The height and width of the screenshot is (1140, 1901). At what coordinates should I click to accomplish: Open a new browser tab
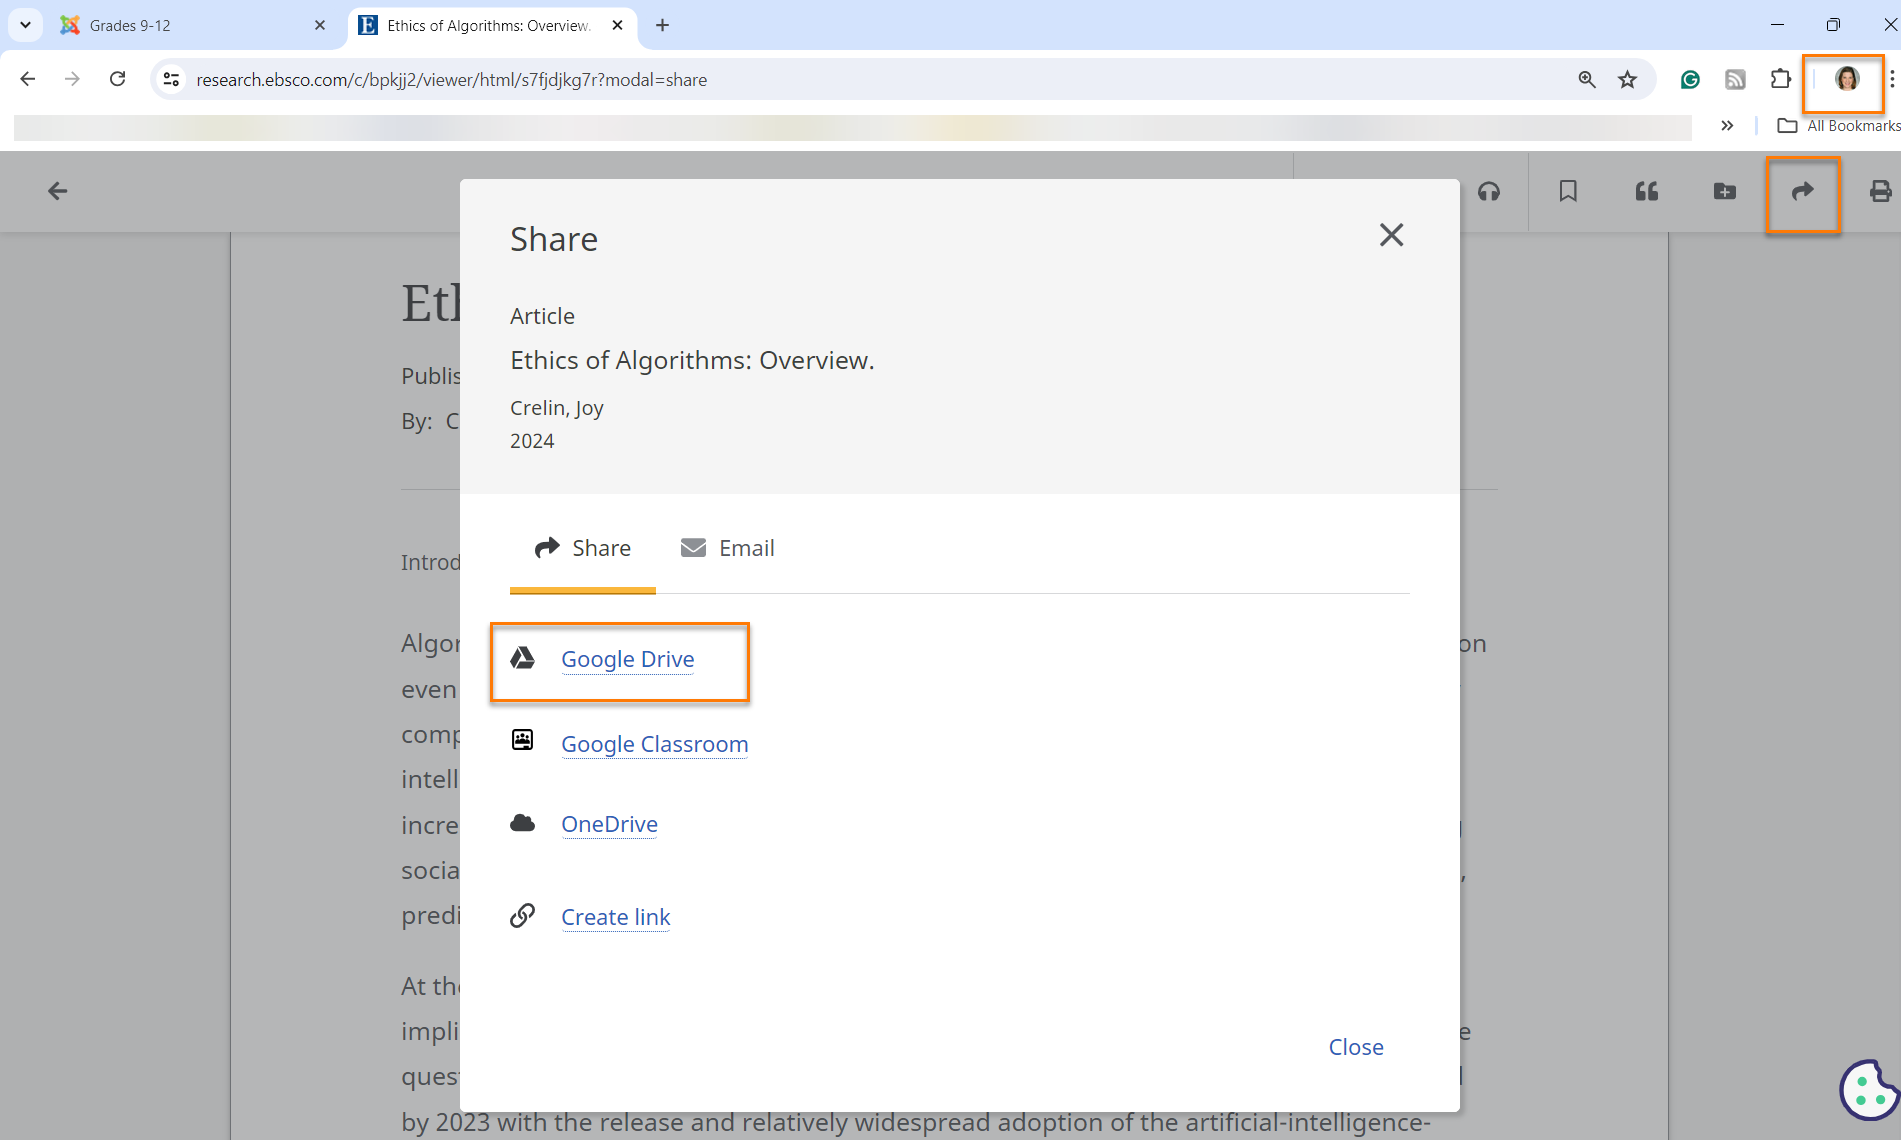click(x=662, y=25)
